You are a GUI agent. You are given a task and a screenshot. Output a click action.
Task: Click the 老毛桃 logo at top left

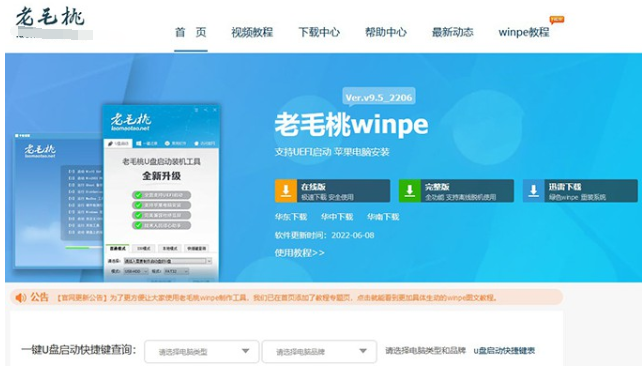click(x=50, y=18)
